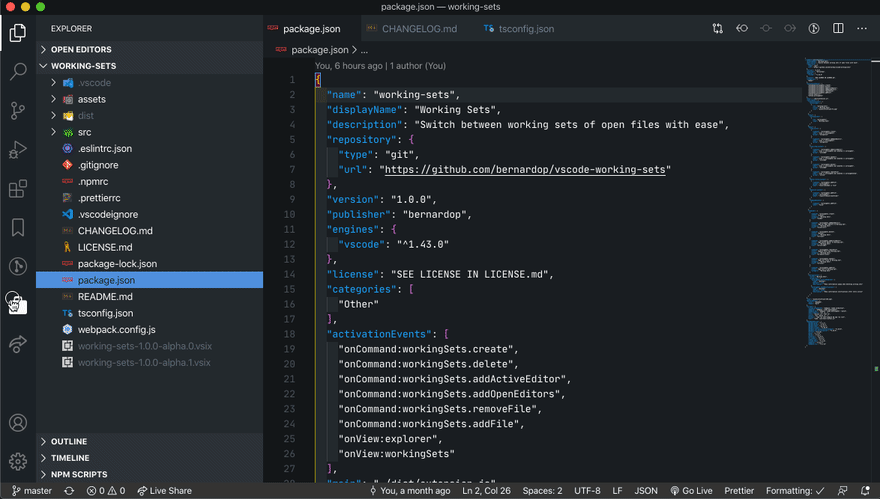
Task: Split the editor to the right
Action: coord(838,28)
